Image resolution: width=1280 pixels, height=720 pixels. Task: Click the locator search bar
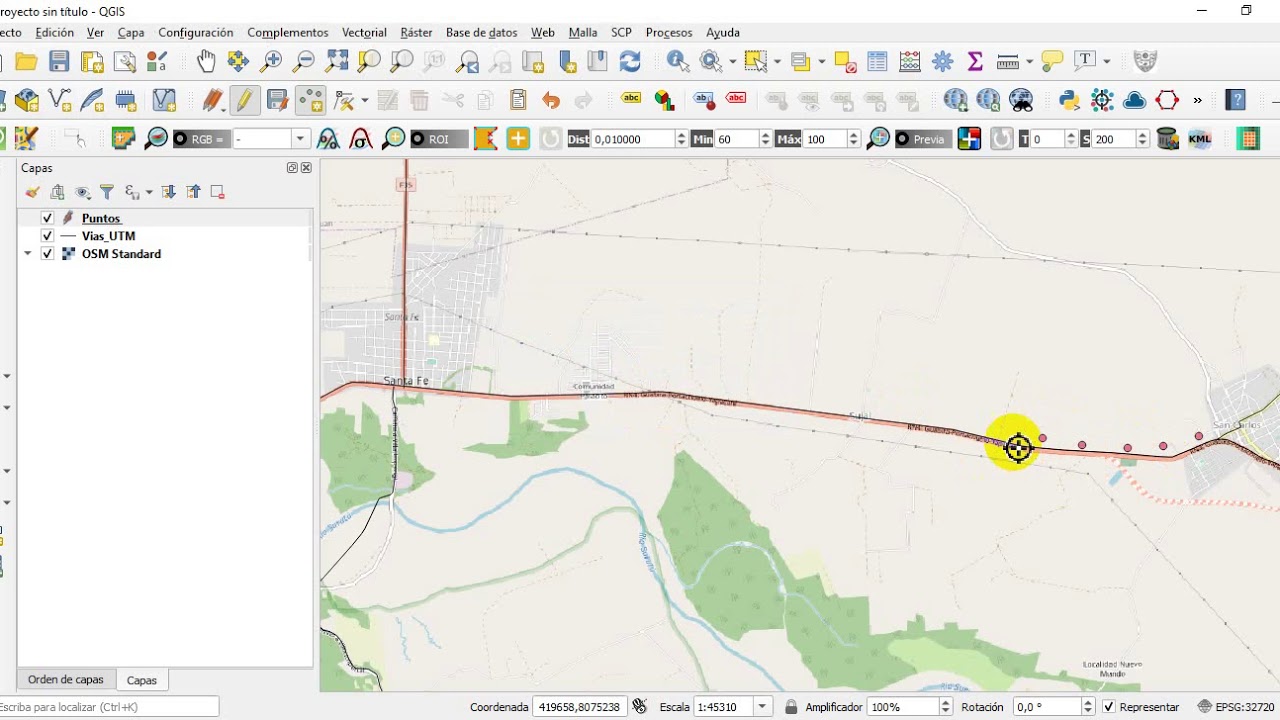click(x=109, y=707)
